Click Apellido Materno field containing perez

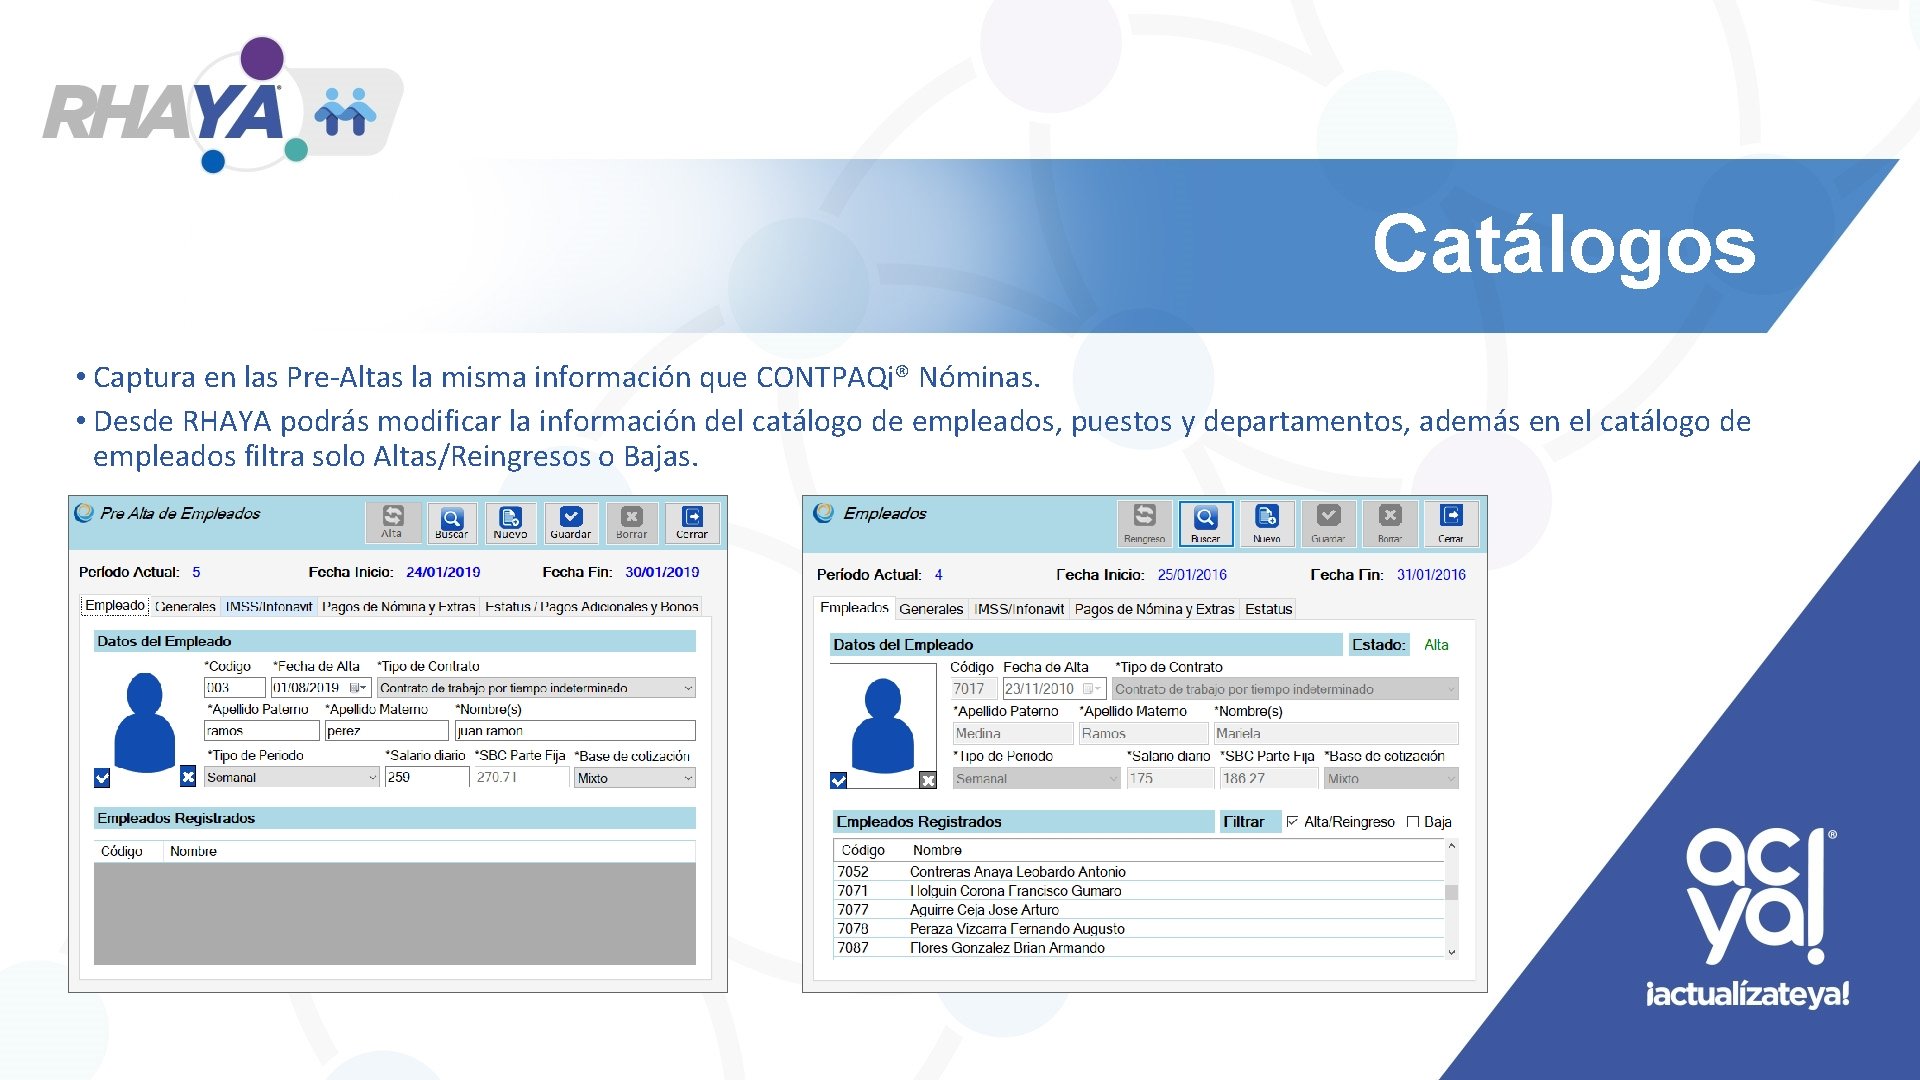pos(386,731)
